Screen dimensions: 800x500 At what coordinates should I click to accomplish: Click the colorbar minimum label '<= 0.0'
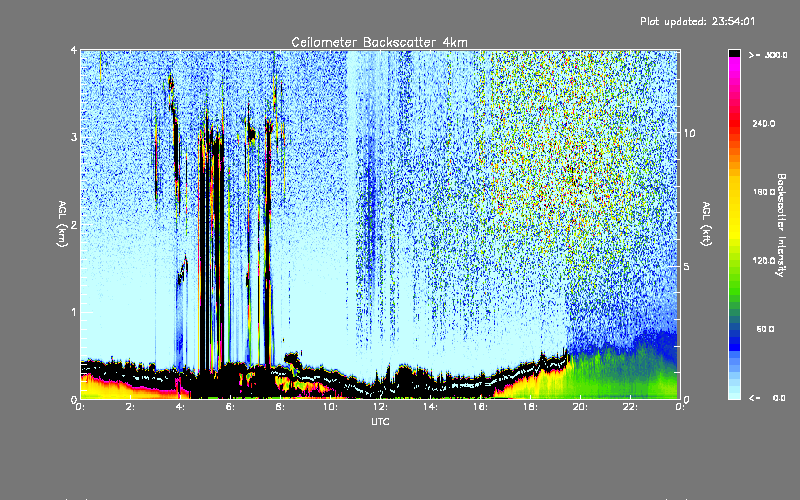(x=767, y=398)
